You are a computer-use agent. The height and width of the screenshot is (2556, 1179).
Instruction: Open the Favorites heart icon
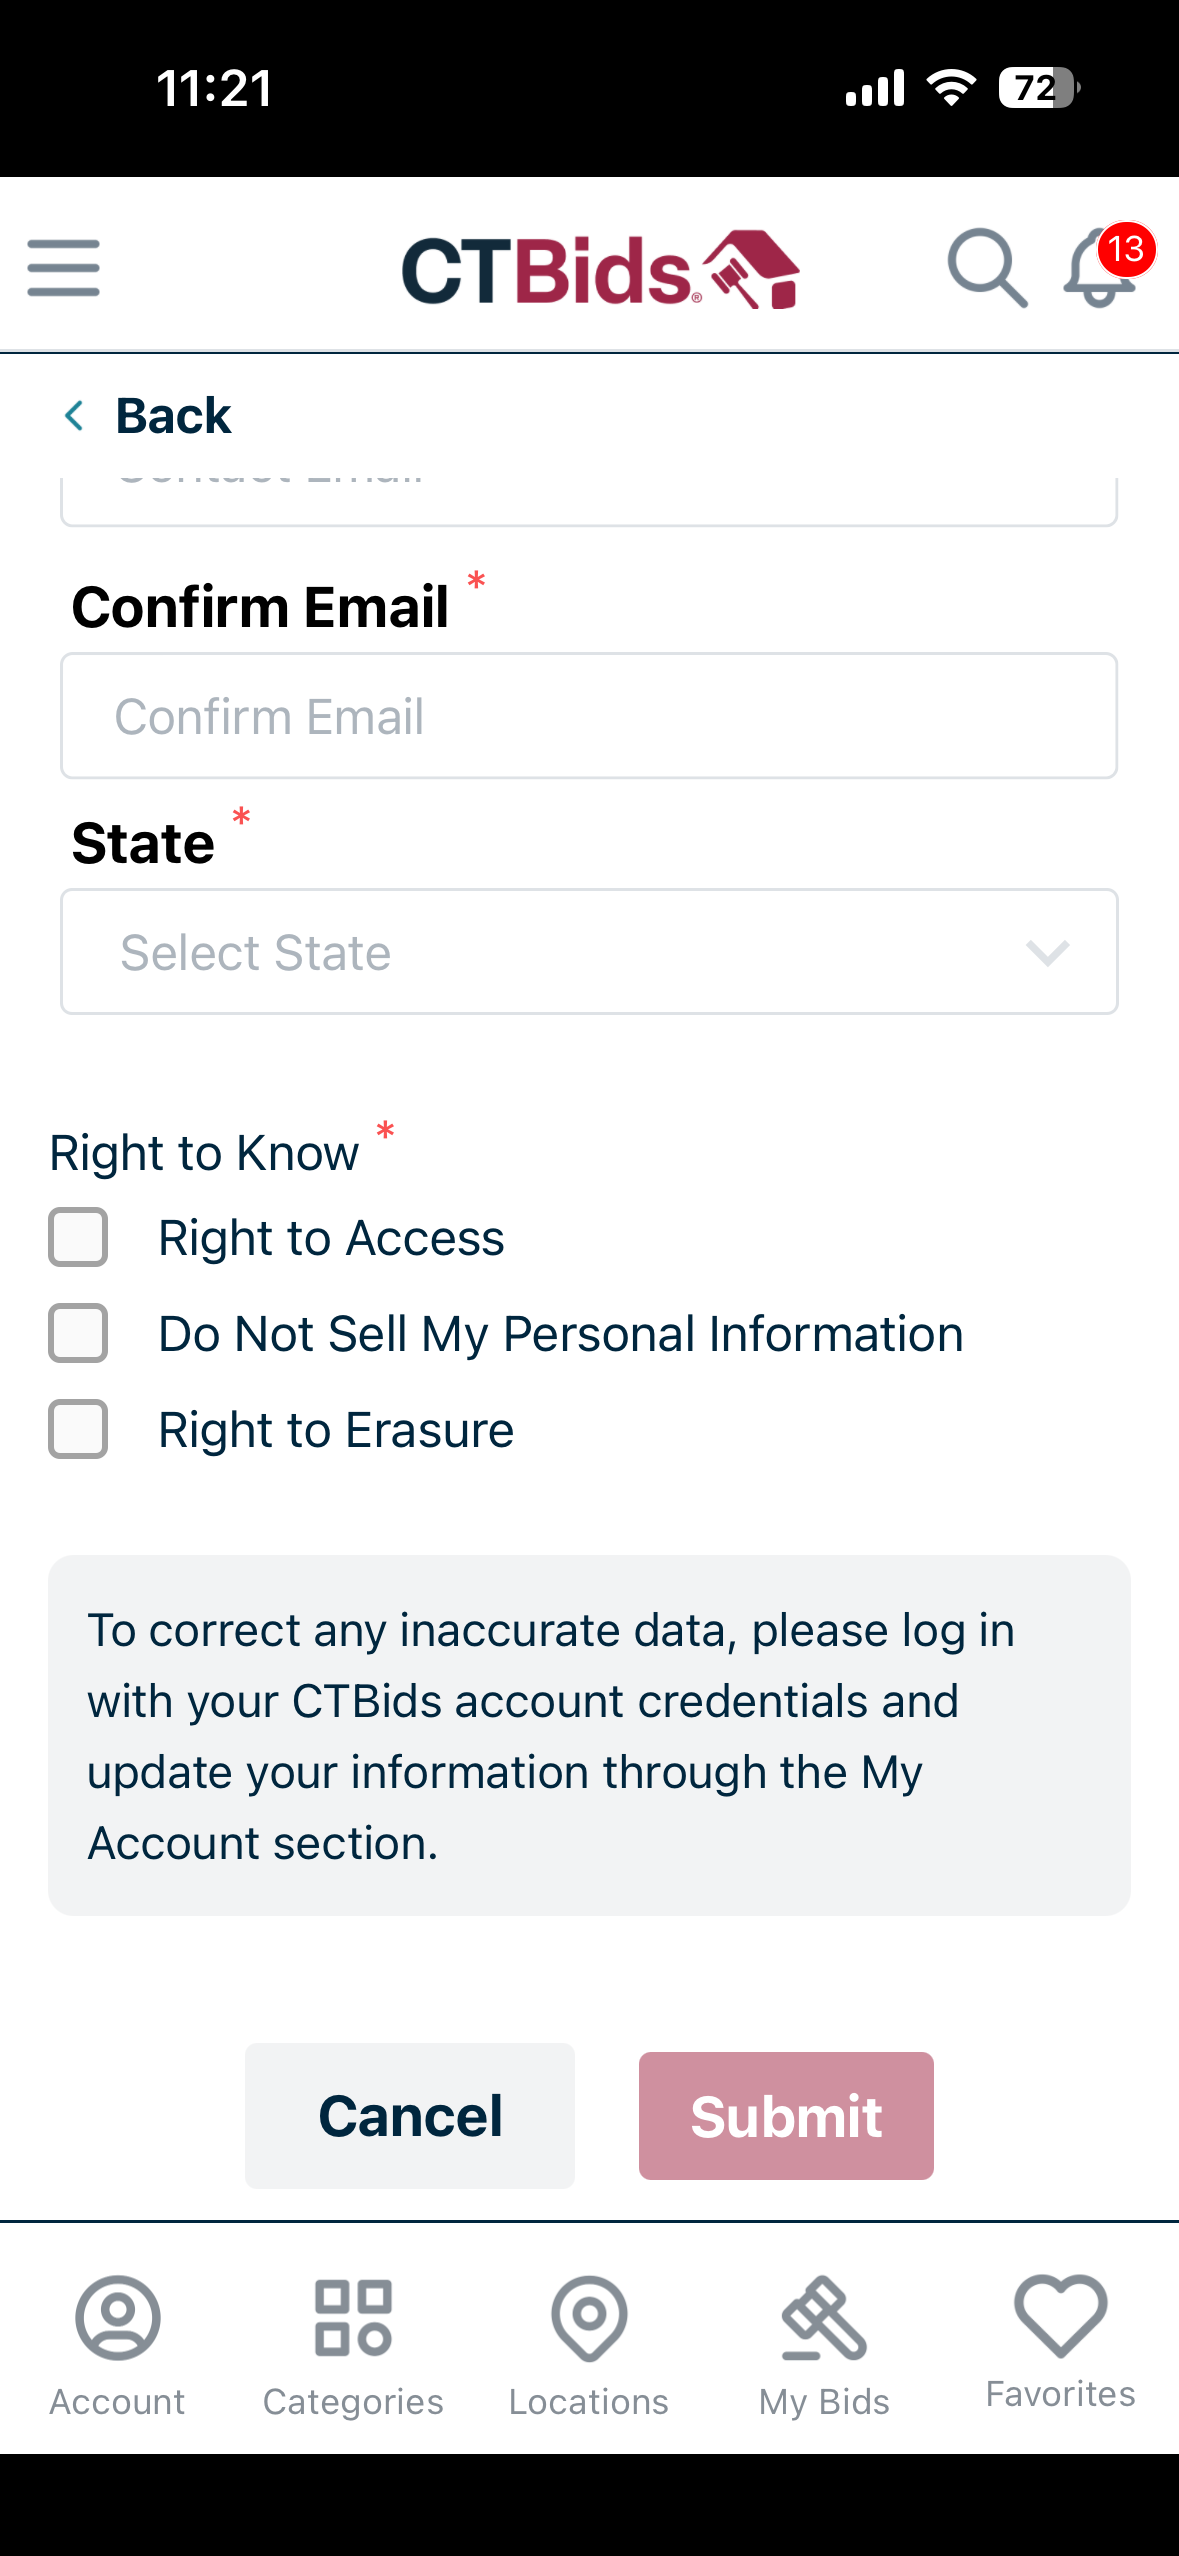(1060, 2316)
